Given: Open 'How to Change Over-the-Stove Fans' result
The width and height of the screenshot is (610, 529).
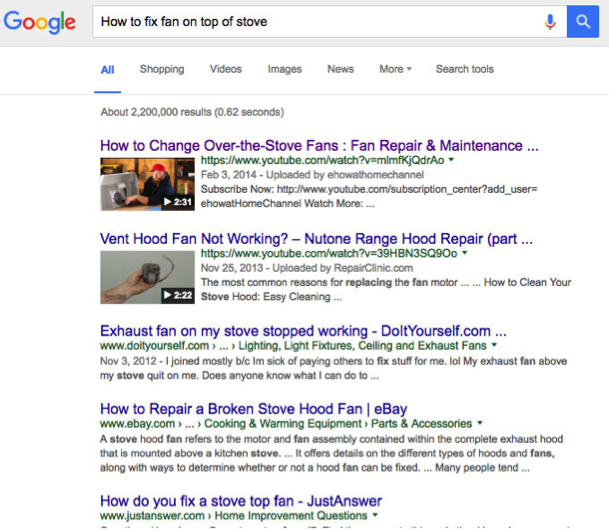Looking at the screenshot, I should (x=319, y=145).
